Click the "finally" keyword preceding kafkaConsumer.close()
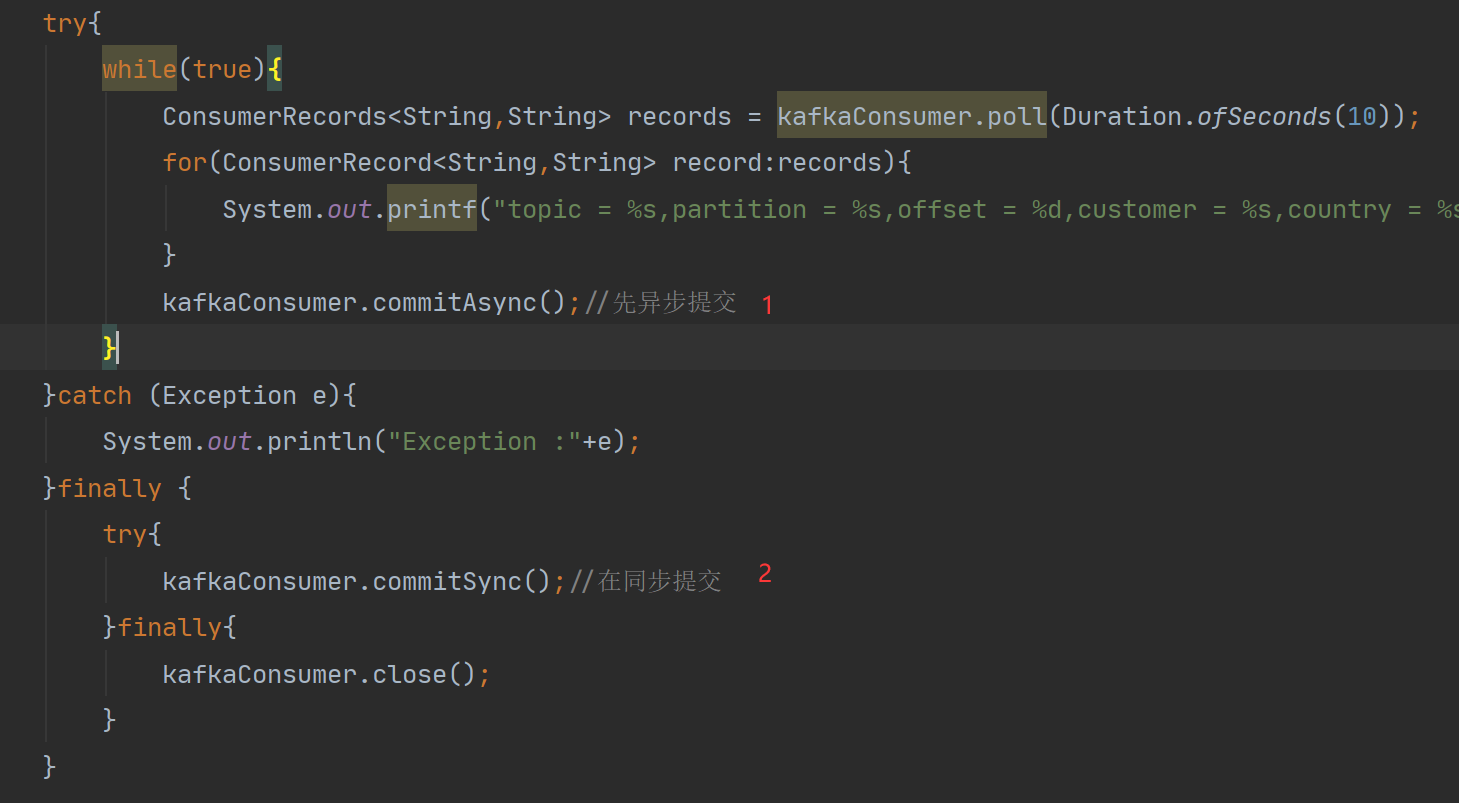This screenshot has width=1459, height=803. coord(170,627)
